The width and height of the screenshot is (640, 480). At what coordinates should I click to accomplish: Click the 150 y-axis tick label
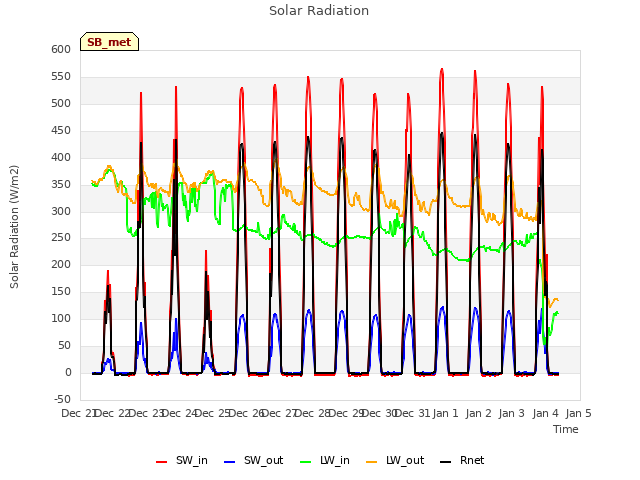click(61, 291)
